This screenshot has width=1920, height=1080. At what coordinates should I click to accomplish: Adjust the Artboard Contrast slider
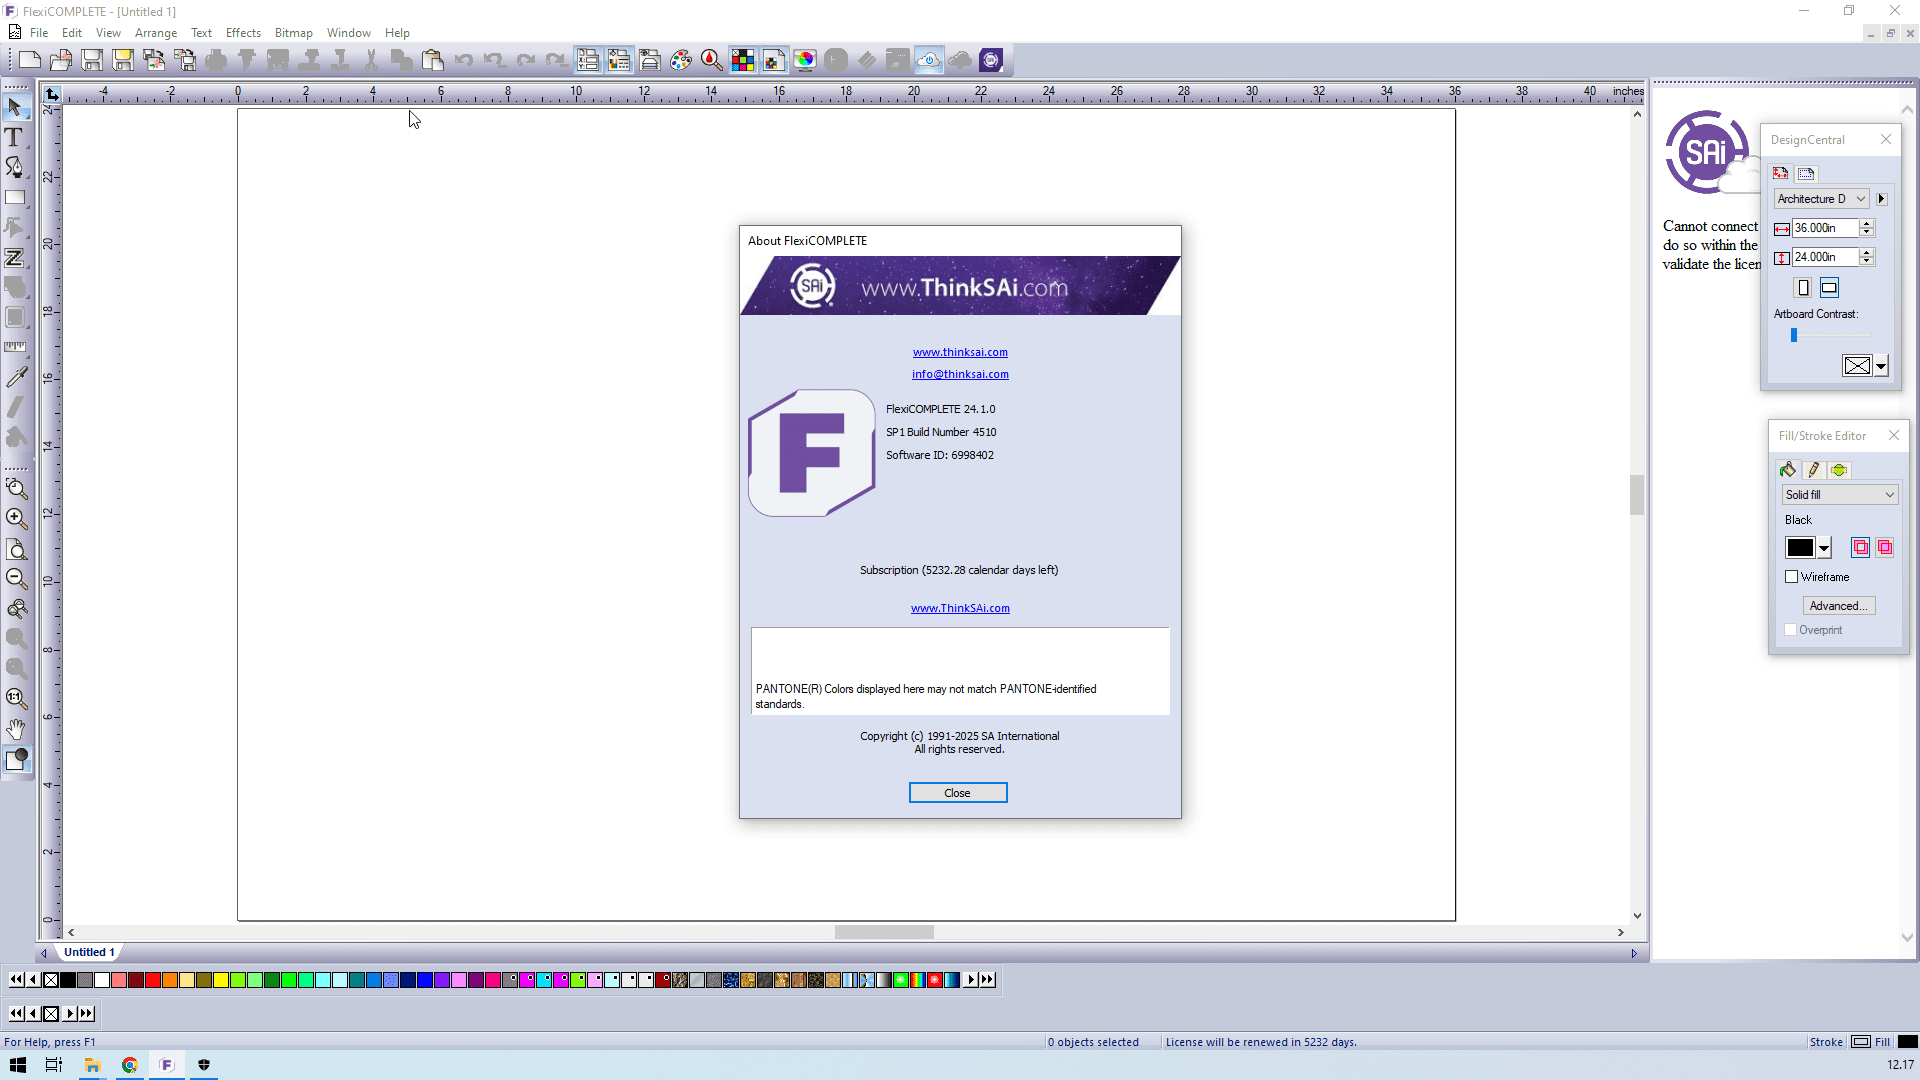pos(1794,336)
